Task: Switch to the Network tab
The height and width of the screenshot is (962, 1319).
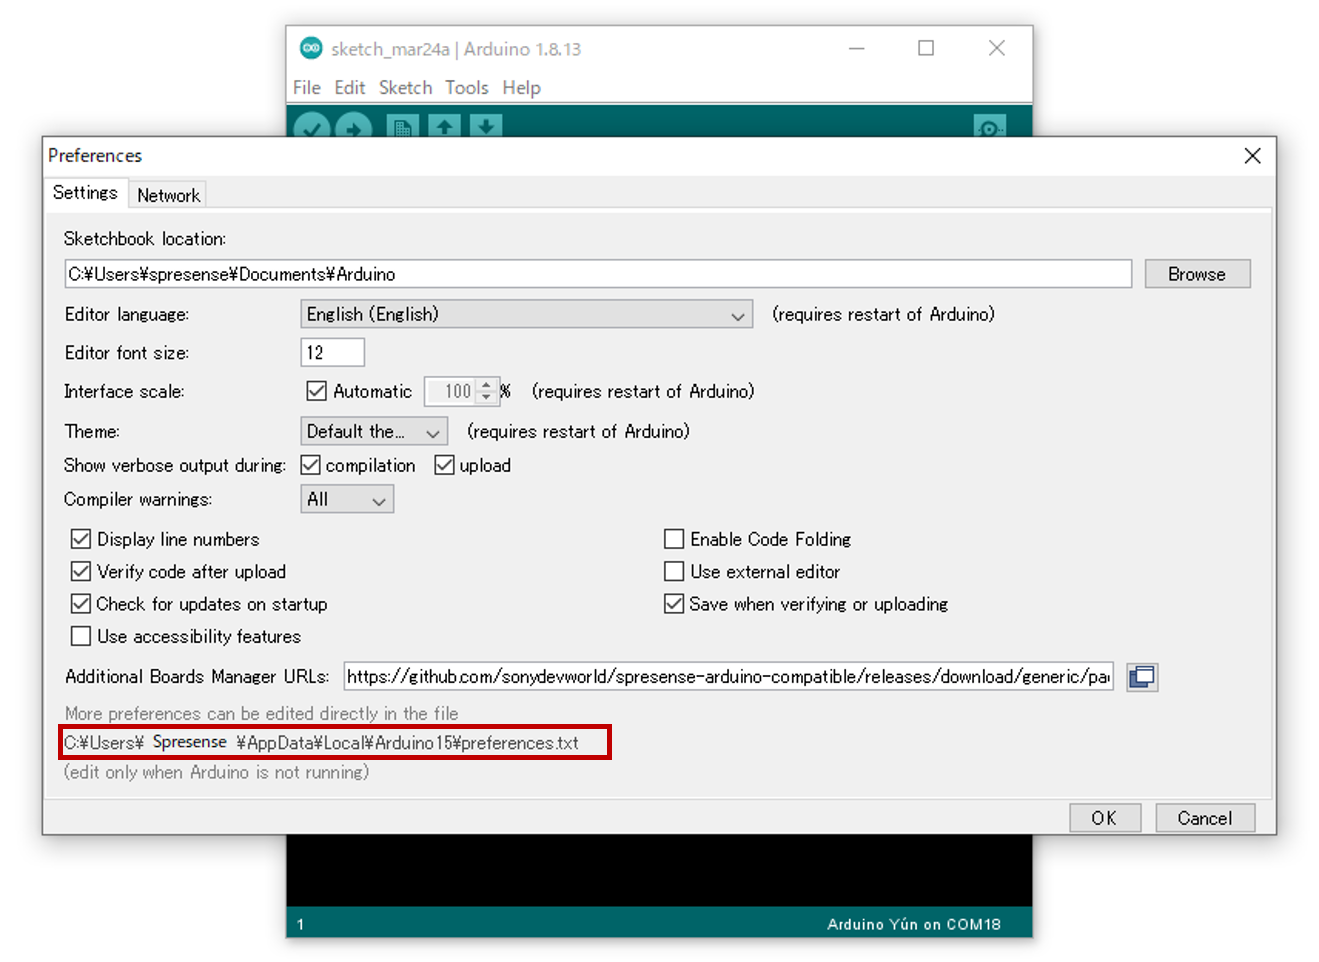Action: 168,195
